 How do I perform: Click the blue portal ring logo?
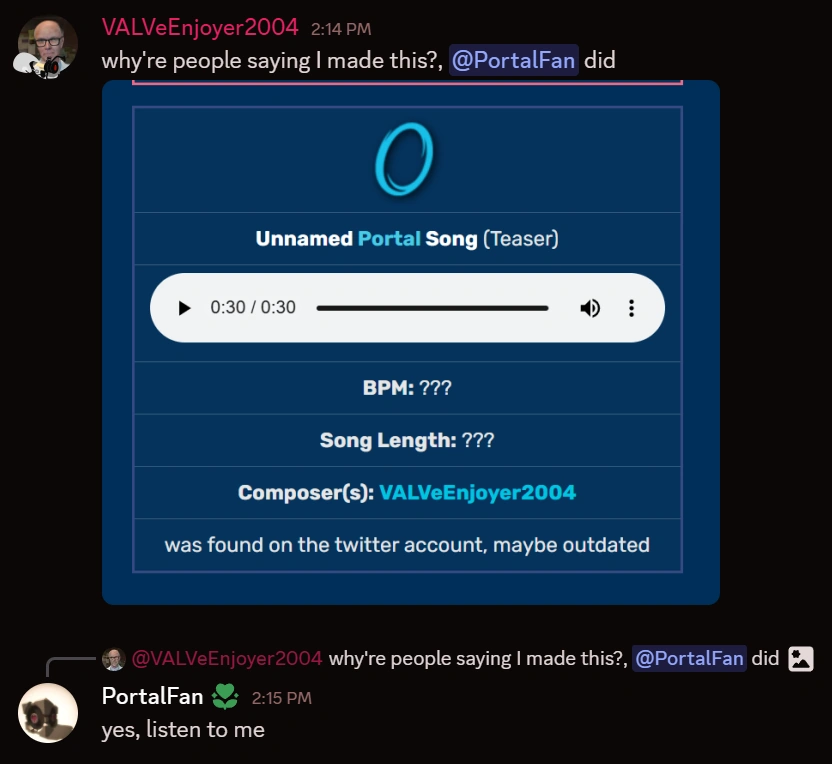tap(405, 160)
